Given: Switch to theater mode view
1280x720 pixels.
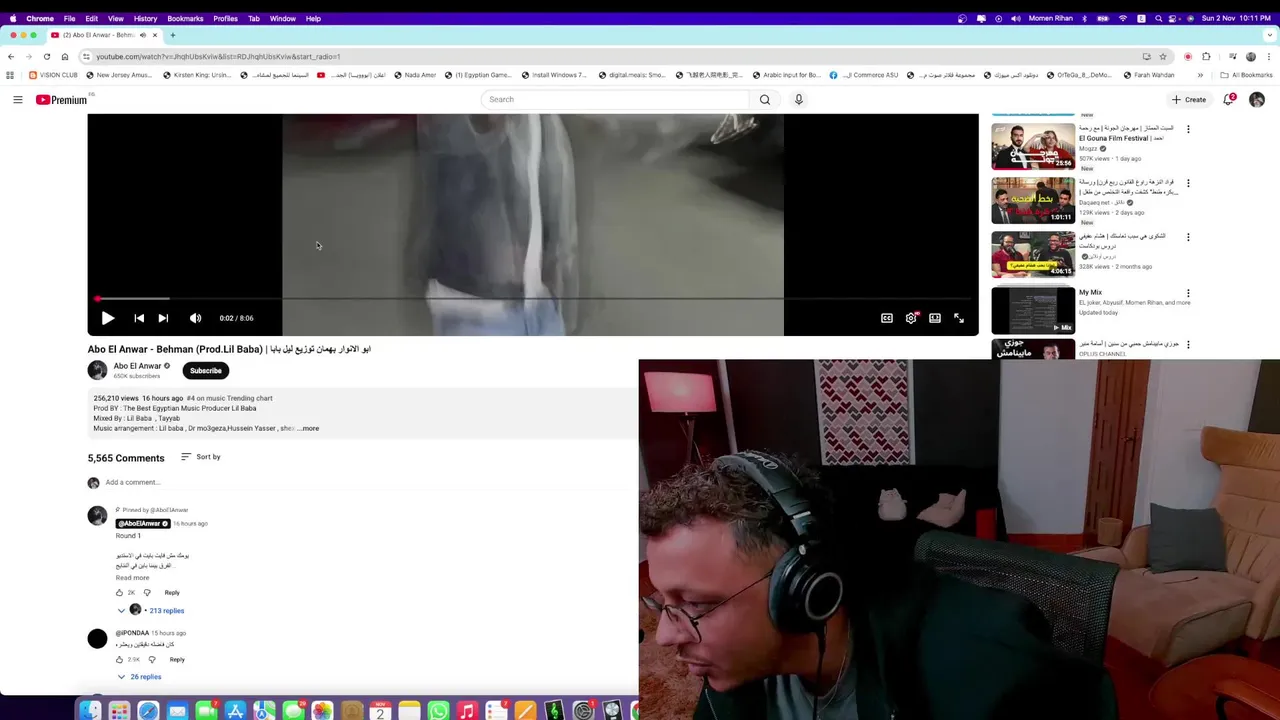Looking at the screenshot, I should (x=935, y=318).
